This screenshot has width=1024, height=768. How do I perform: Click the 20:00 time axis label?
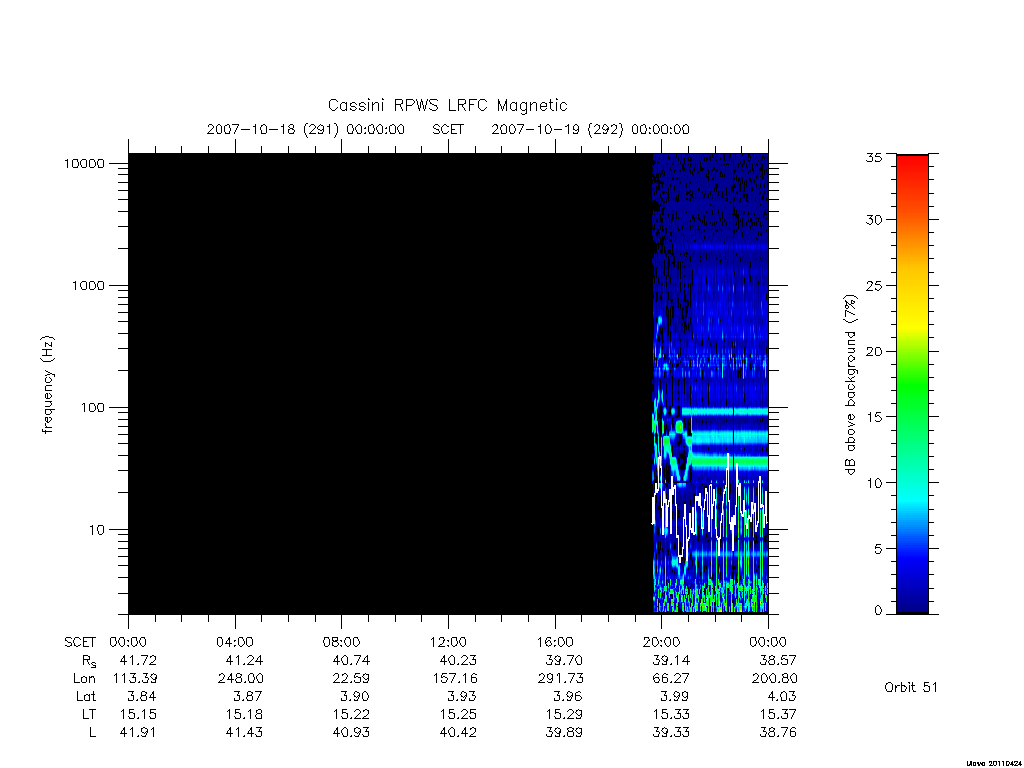(662, 642)
